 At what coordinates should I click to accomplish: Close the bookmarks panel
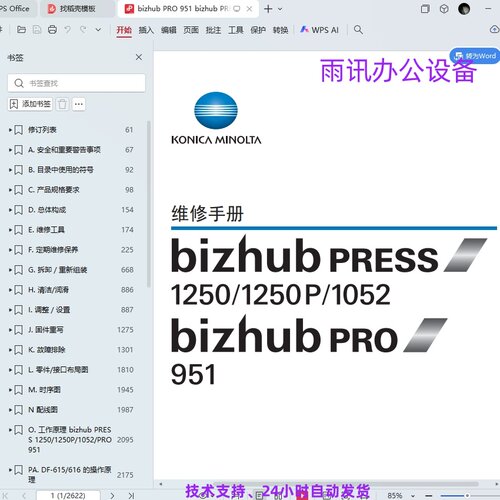139,57
